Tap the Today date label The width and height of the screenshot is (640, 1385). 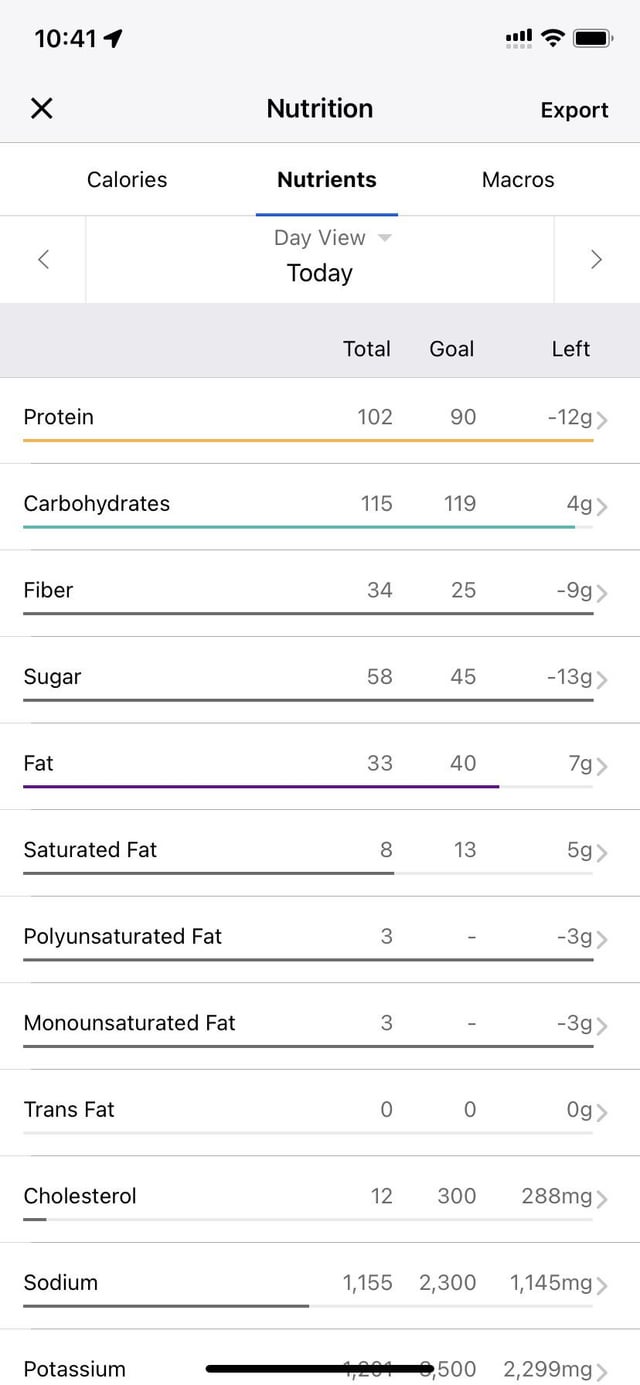(320, 273)
